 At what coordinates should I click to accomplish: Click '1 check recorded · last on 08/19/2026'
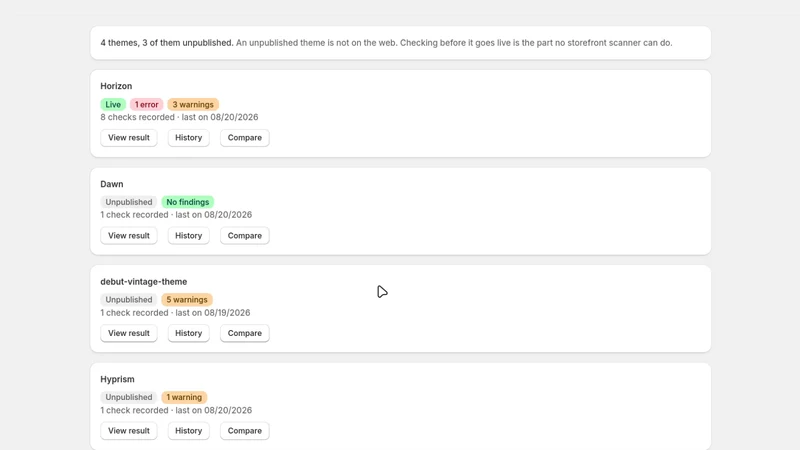[x=176, y=313]
